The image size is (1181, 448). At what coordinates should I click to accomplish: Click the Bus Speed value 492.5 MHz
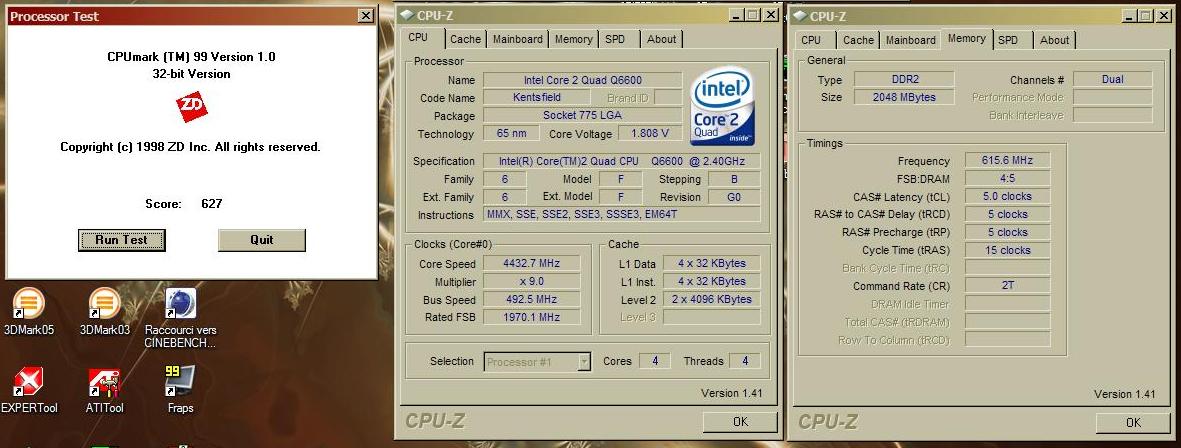tap(532, 299)
